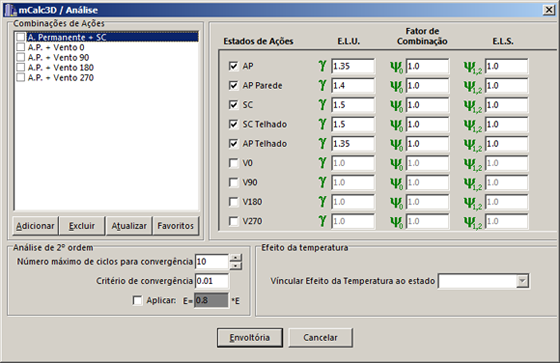Image resolution: width=560 pixels, height=363 pixels.
Task: Click the Critério de convergência field
Action: tap(212, 281)
